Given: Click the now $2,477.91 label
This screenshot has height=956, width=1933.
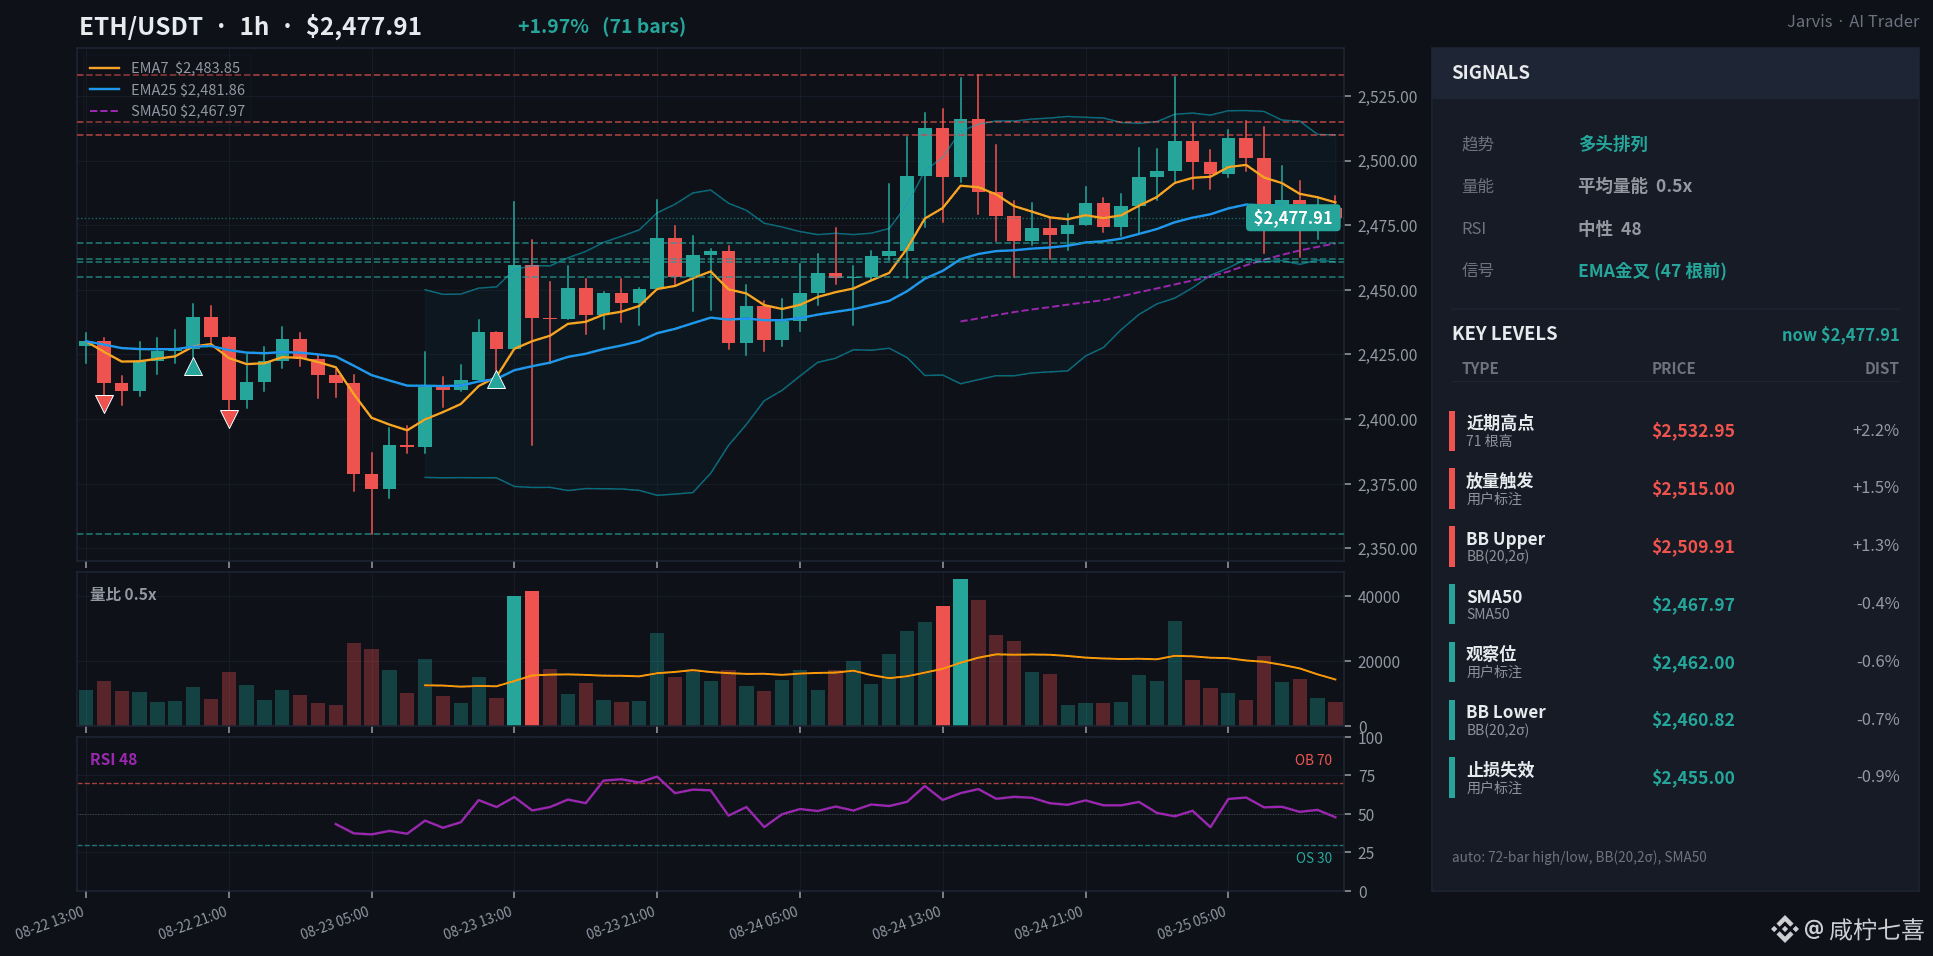Looking at the screenshot, I should (1840, 335).
